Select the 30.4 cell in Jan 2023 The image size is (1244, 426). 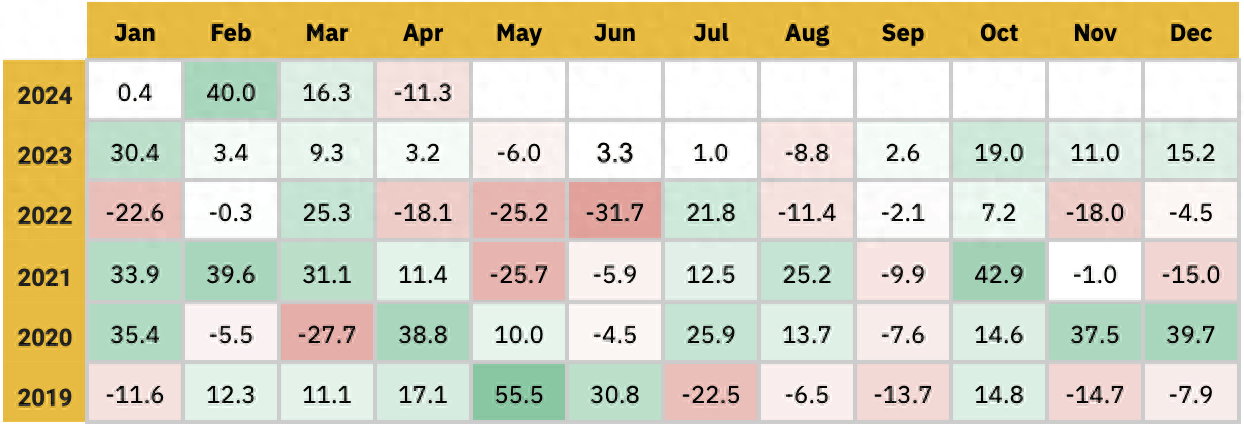[135, 152]
